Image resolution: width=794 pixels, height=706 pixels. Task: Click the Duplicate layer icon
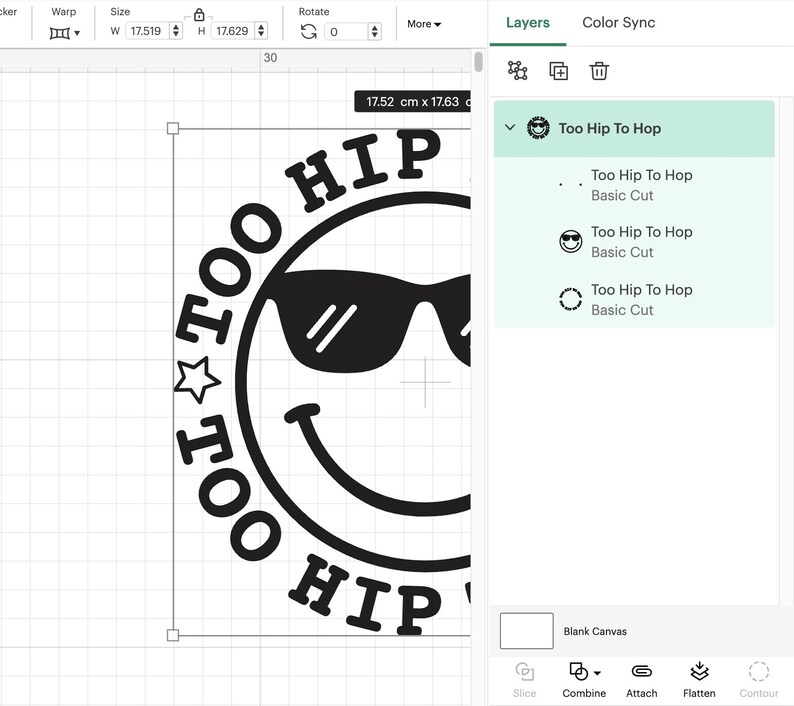pyautogui.click(x=559, y=71)
